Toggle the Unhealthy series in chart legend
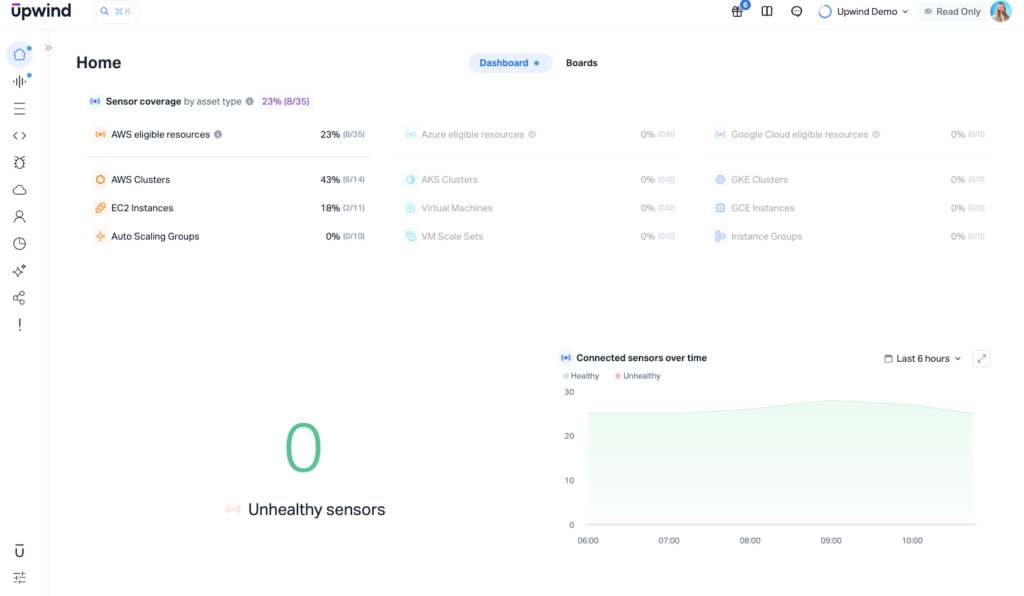 638,376
